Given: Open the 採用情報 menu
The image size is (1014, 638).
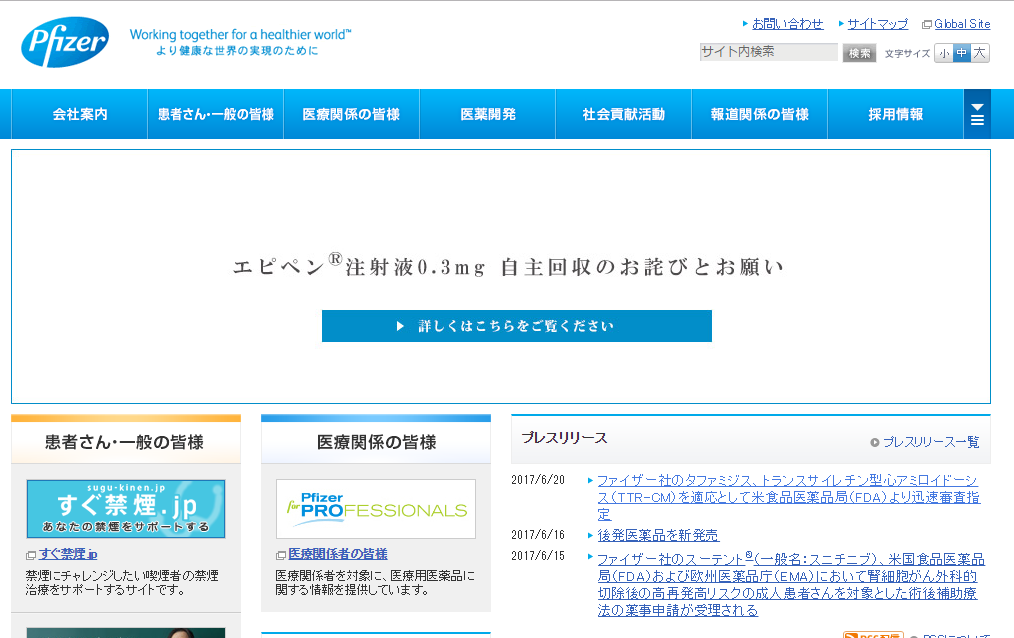Looking at the screenshot, I should [895, 114].
